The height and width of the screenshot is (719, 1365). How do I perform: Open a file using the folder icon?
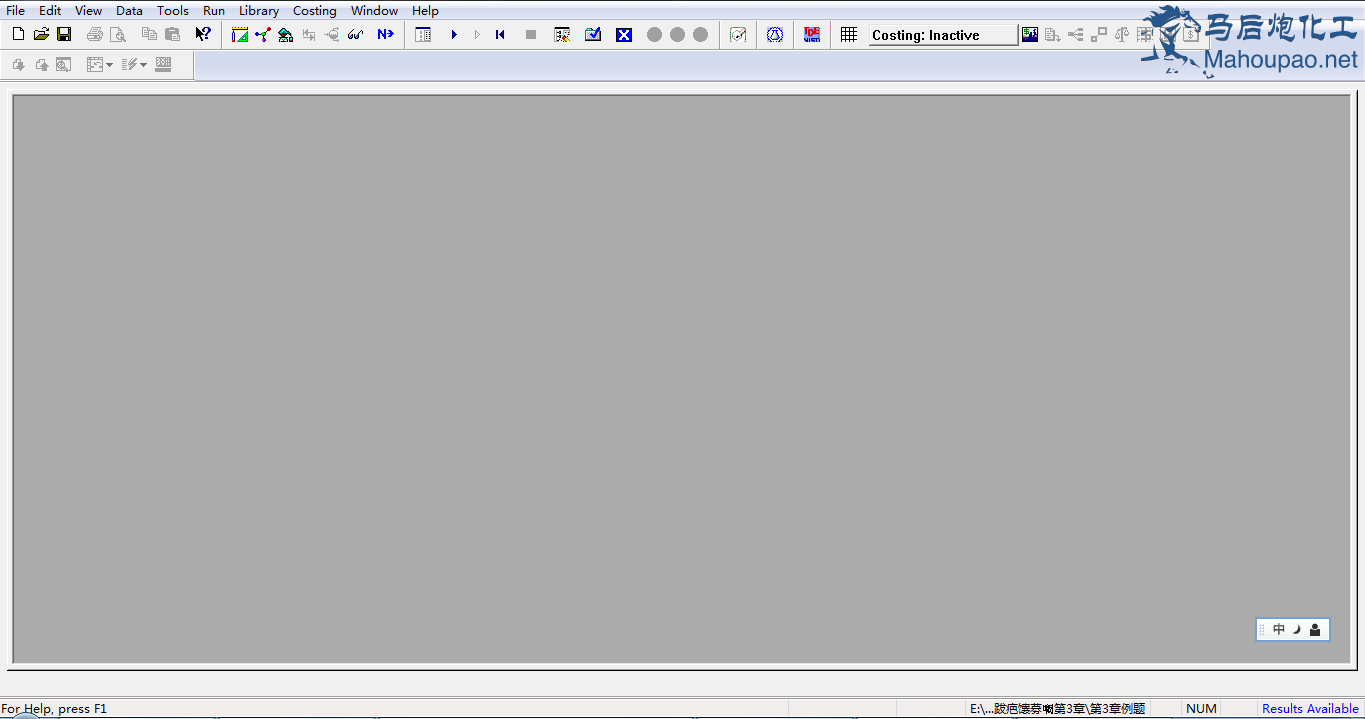point(41,34)
